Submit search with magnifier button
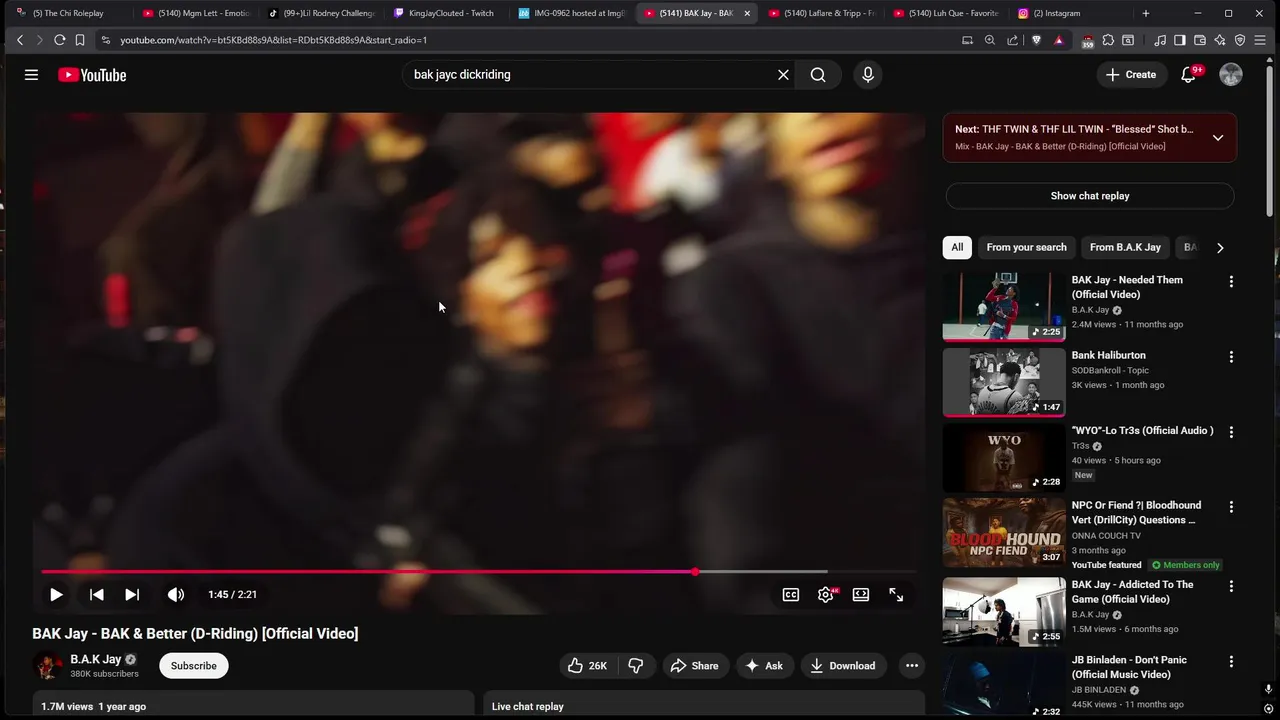The height and width of the screenshot is (720, 1280). [818, 75]
